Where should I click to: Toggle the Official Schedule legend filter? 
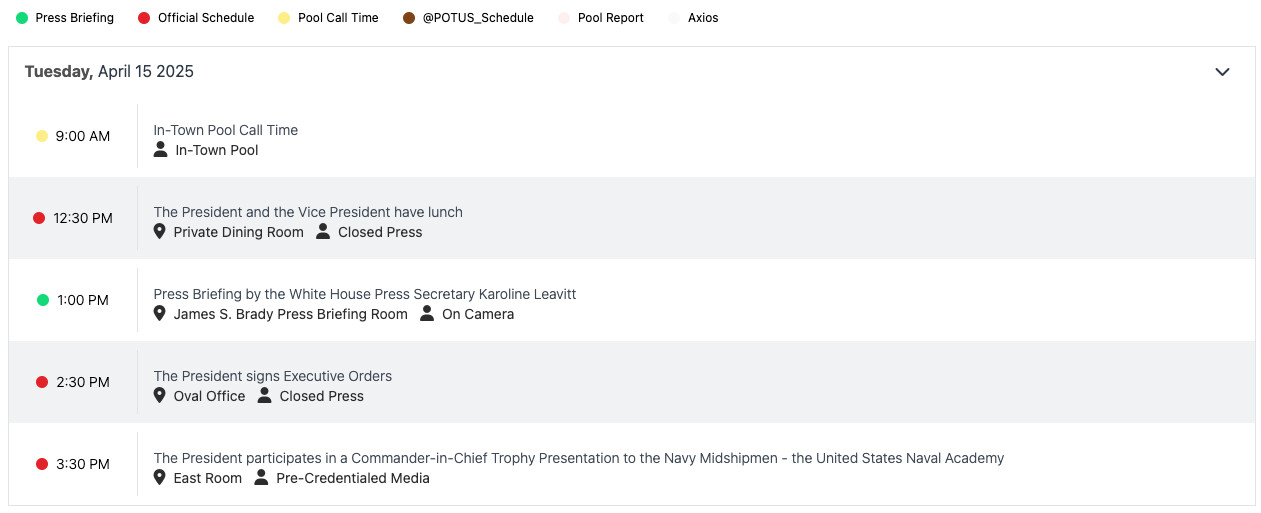196,18
